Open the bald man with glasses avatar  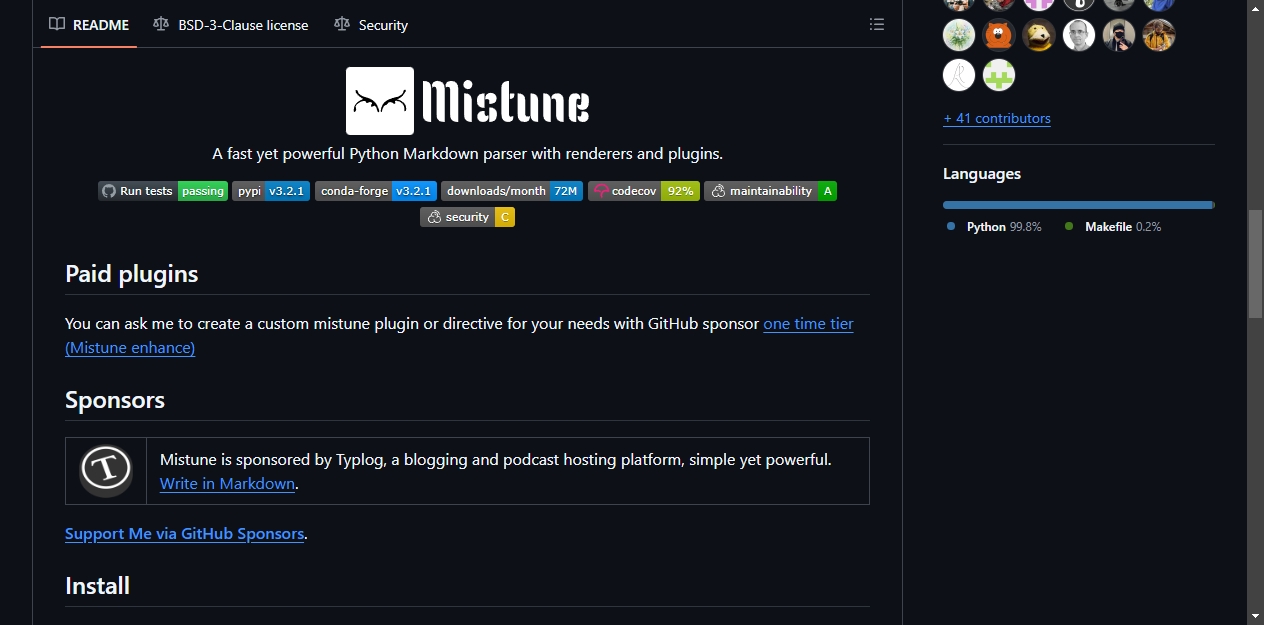coord(1079,35)
